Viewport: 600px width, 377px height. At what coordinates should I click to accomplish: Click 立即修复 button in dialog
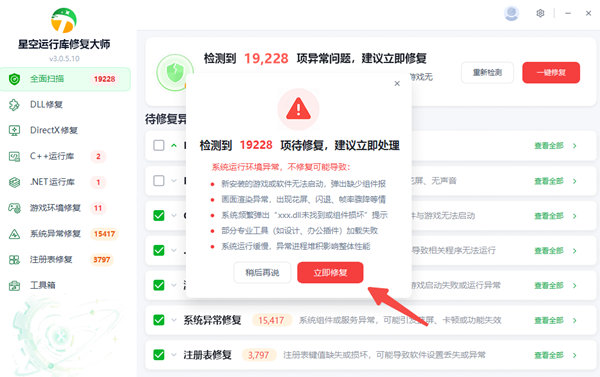[330, 273]
